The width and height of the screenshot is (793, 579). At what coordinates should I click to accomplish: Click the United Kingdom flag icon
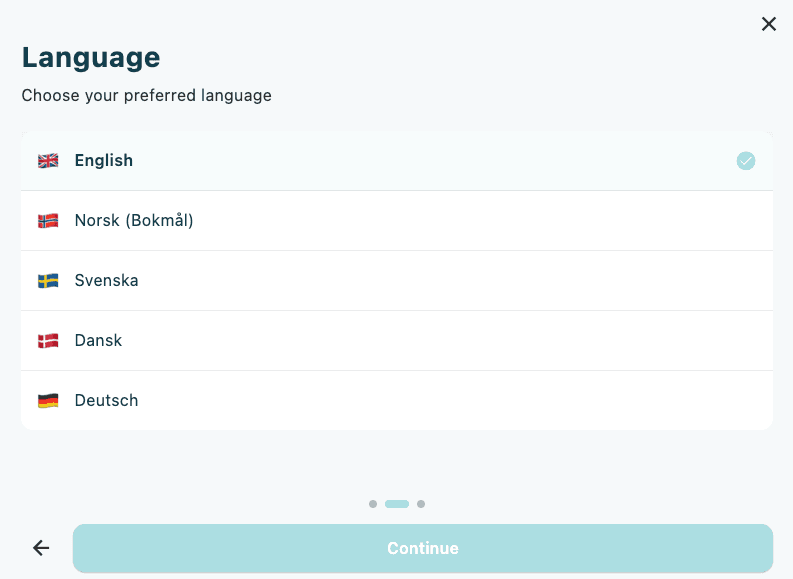point(48,161)
